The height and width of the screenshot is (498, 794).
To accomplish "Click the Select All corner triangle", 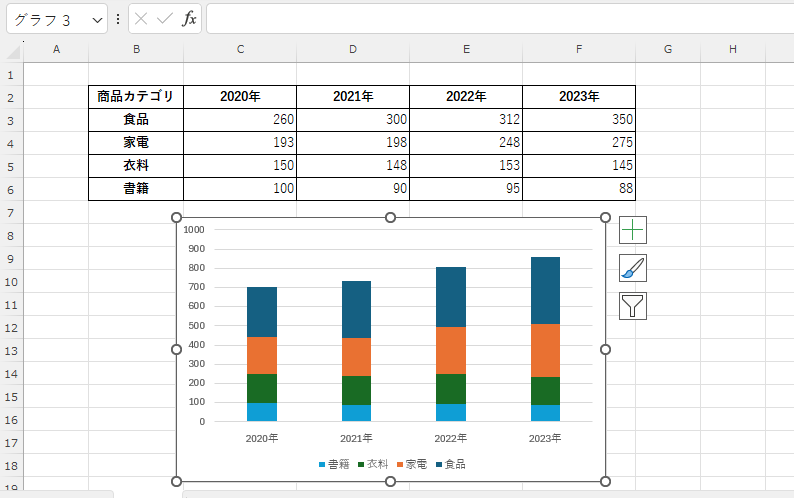I will (x=14, y=50).
